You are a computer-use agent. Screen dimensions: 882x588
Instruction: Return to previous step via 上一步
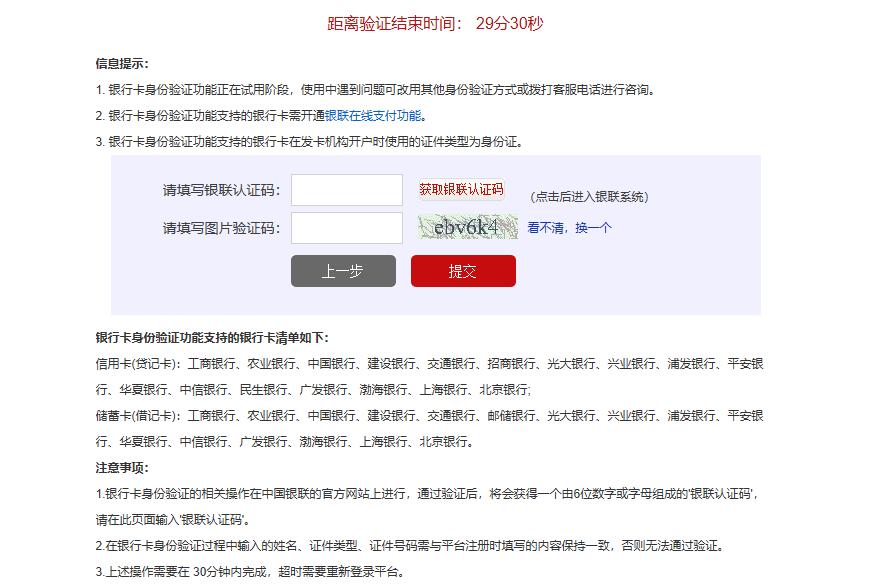pyautogui.click(x=342, y=271)
